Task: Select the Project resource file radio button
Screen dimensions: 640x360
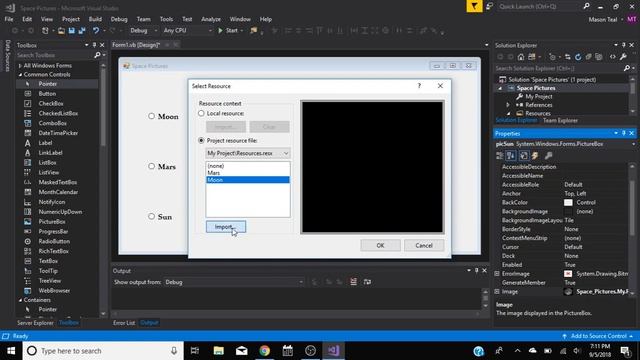Action: click(x=201, y=140)
